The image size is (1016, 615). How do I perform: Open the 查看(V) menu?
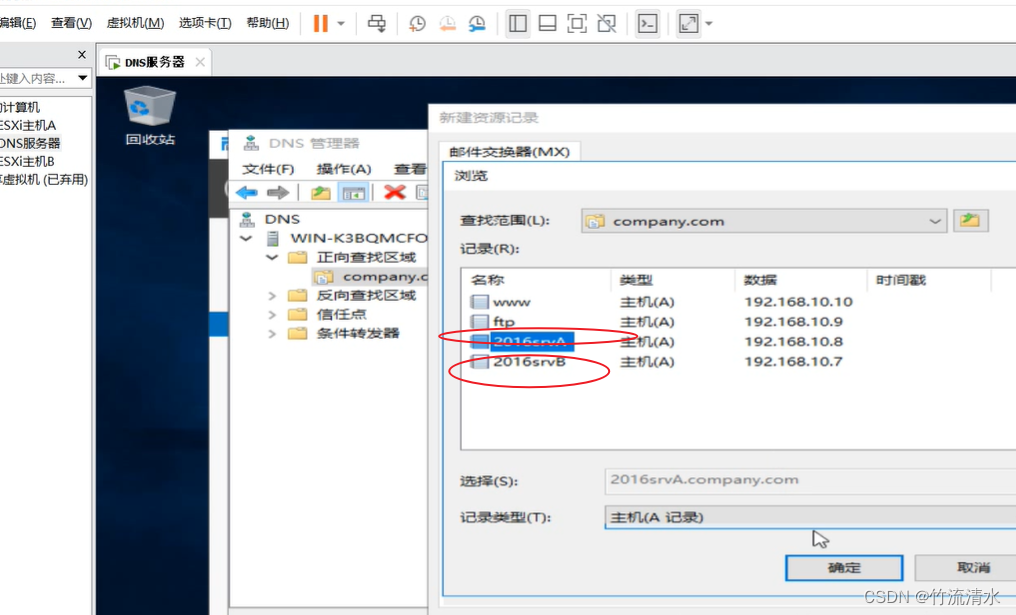[71, 23]
